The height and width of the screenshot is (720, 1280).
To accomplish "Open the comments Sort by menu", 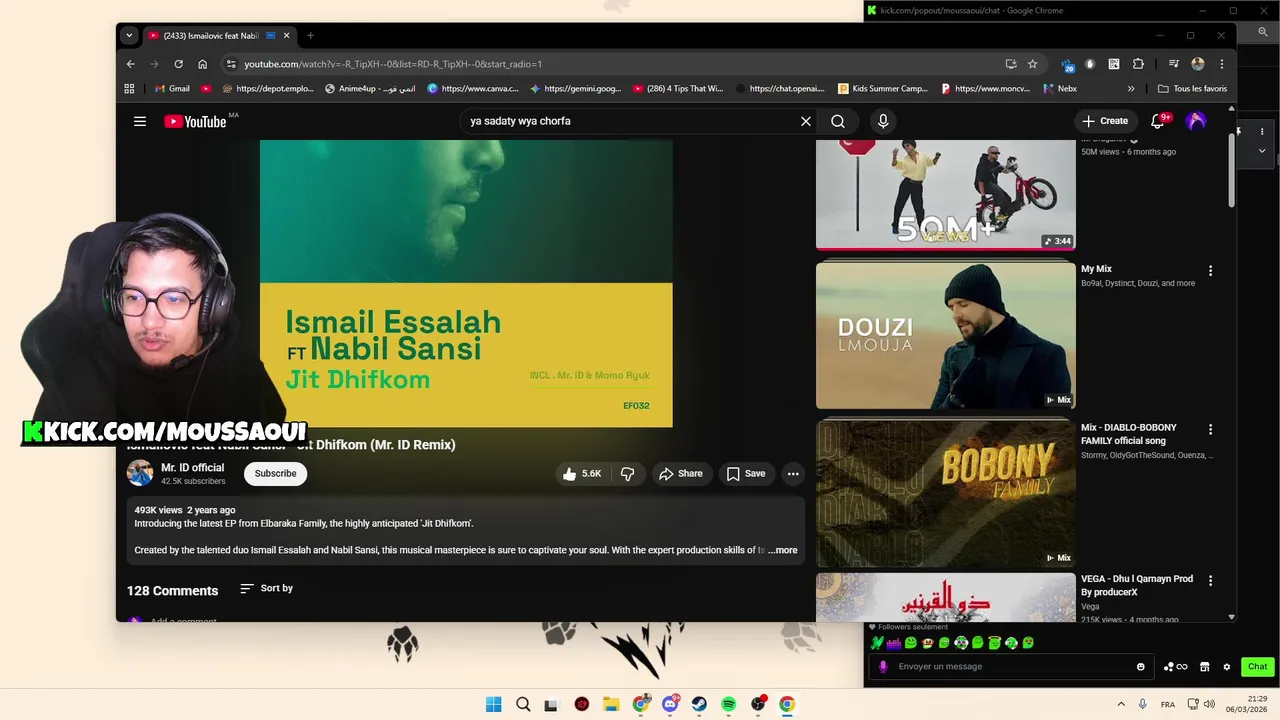I will point(267,588).
